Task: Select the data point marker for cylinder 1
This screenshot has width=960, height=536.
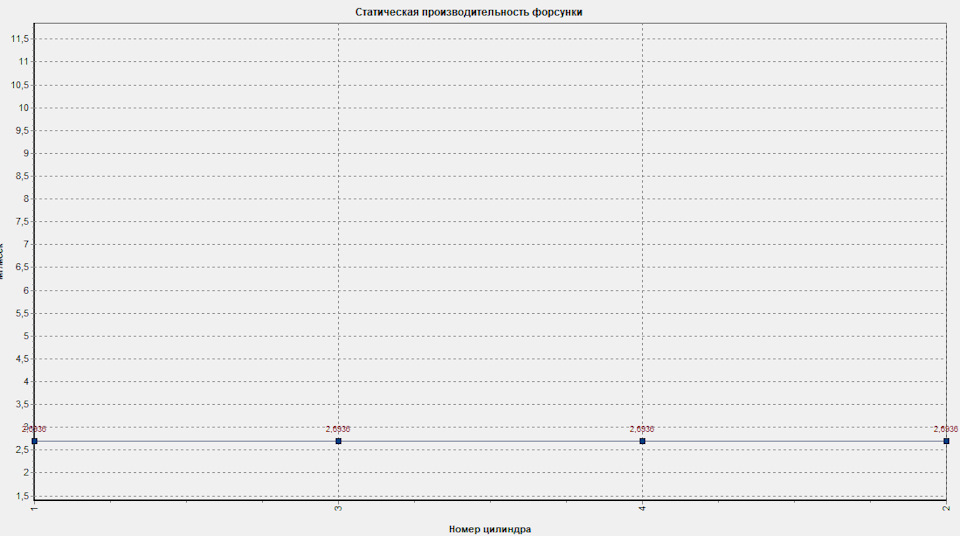Action: 35,441
